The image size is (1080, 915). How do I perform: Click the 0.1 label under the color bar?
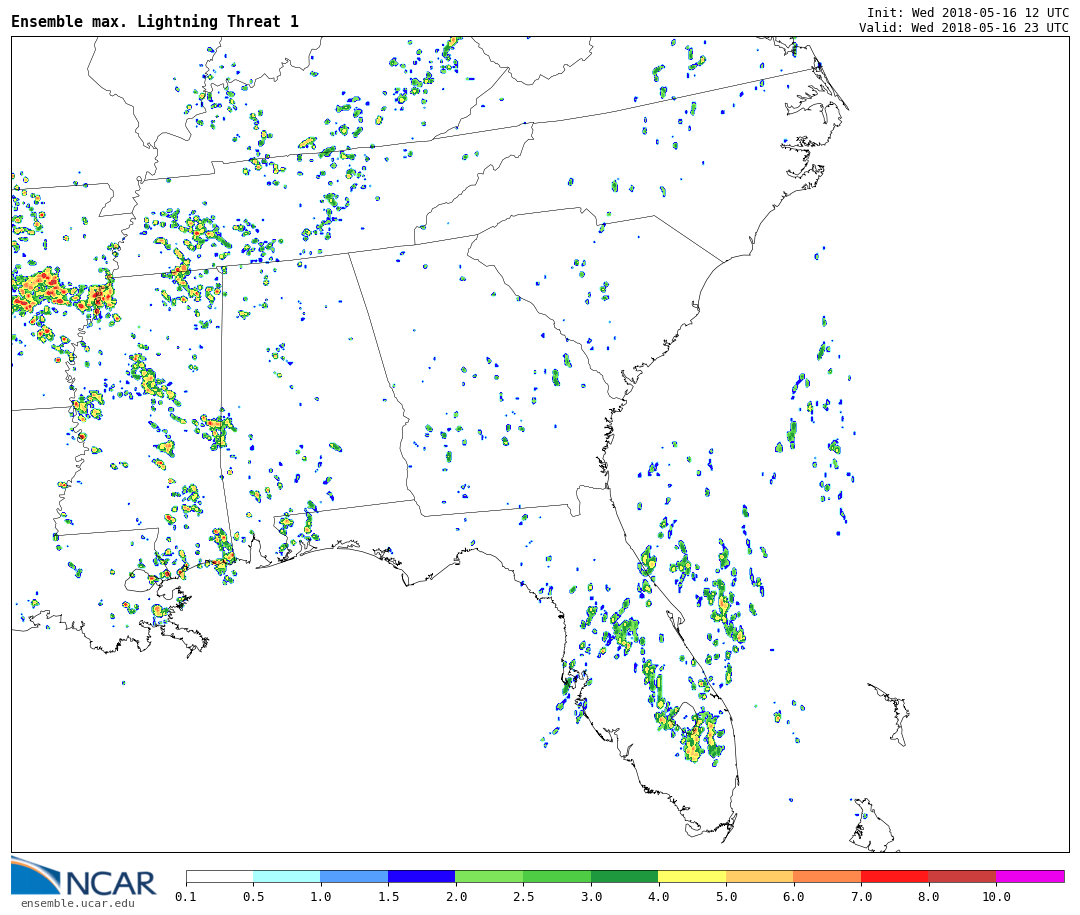(x=186, y=897)
